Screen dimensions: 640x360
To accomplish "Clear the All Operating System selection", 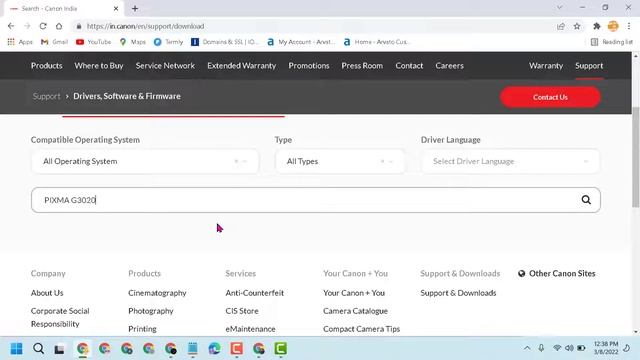I will coord(236,161).
